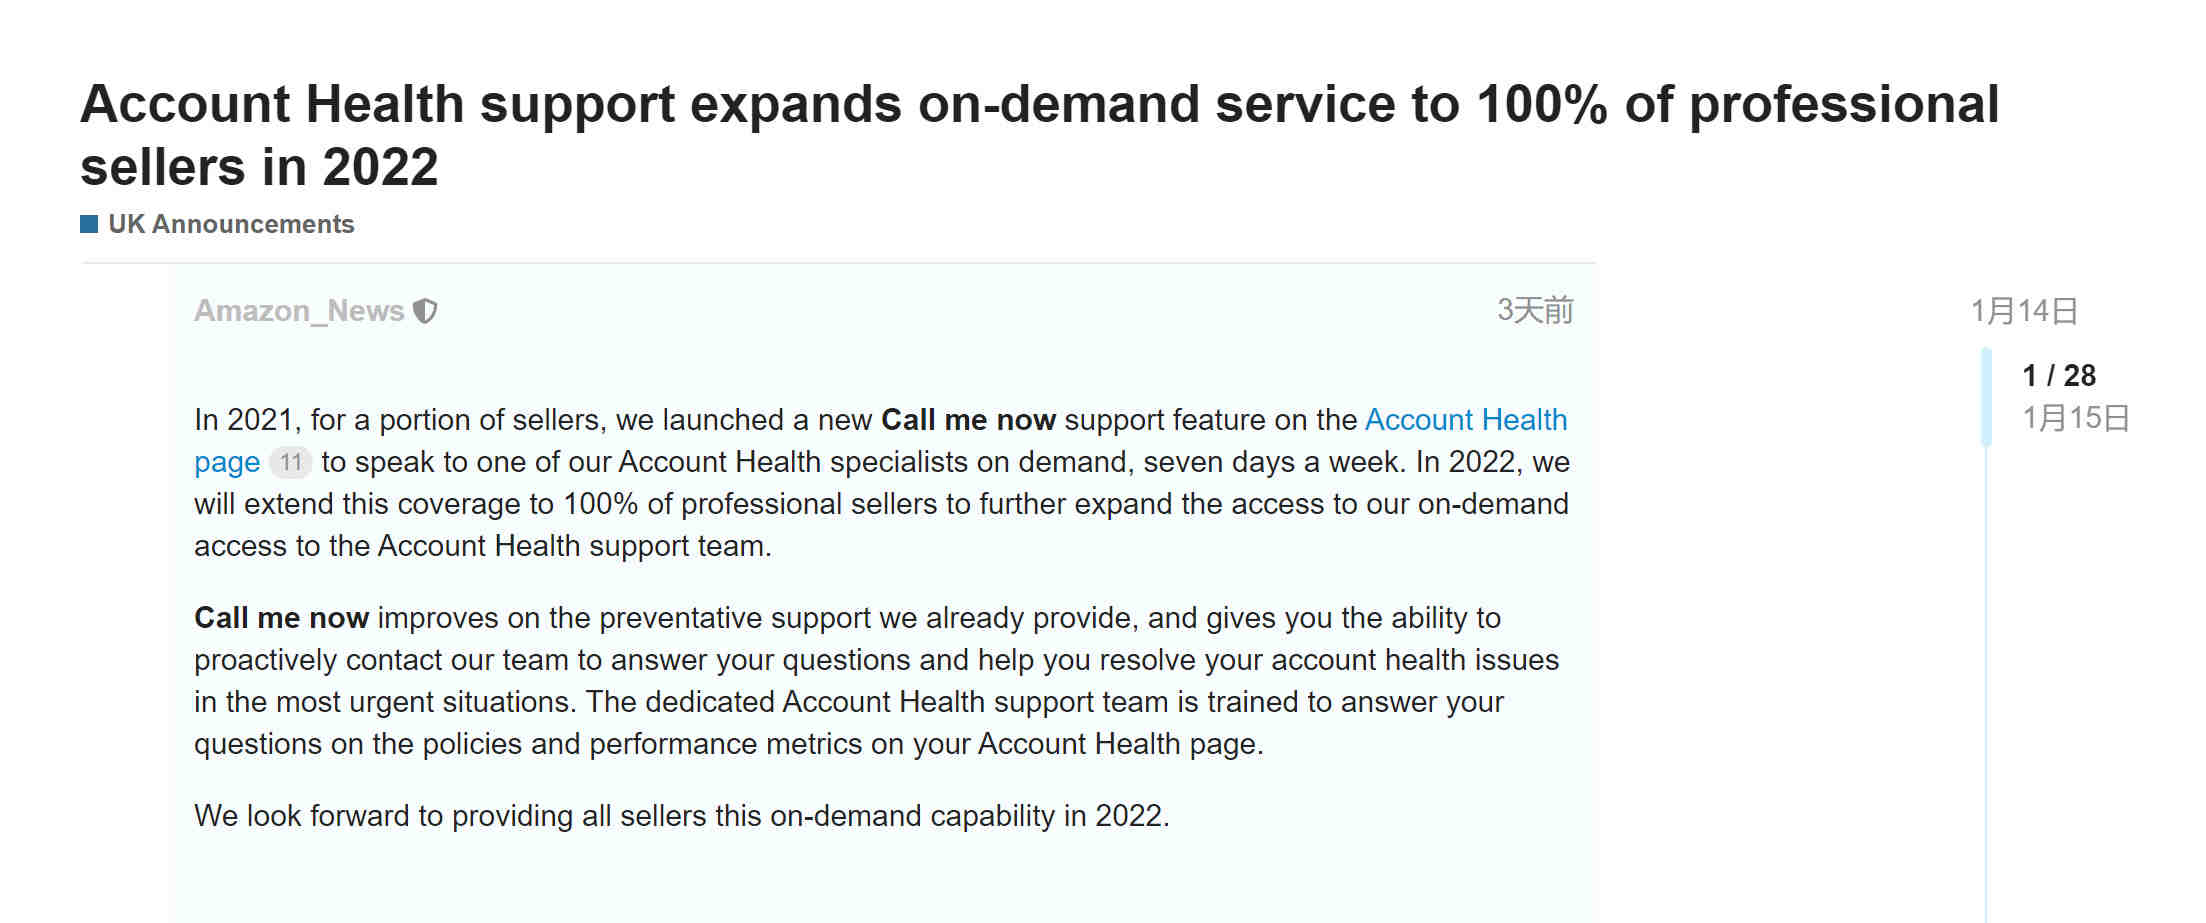Click the blue UK Announcements category square

89,224
